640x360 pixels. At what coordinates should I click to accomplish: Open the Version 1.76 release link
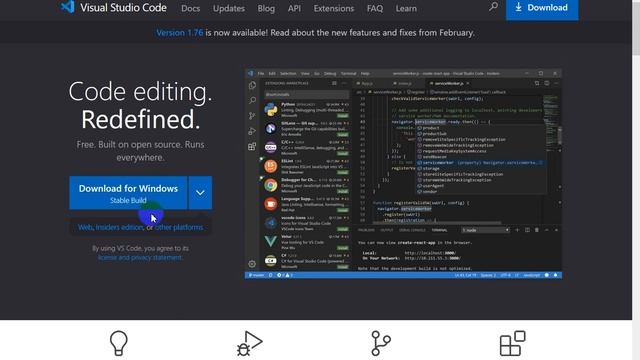tap(180, 33)
